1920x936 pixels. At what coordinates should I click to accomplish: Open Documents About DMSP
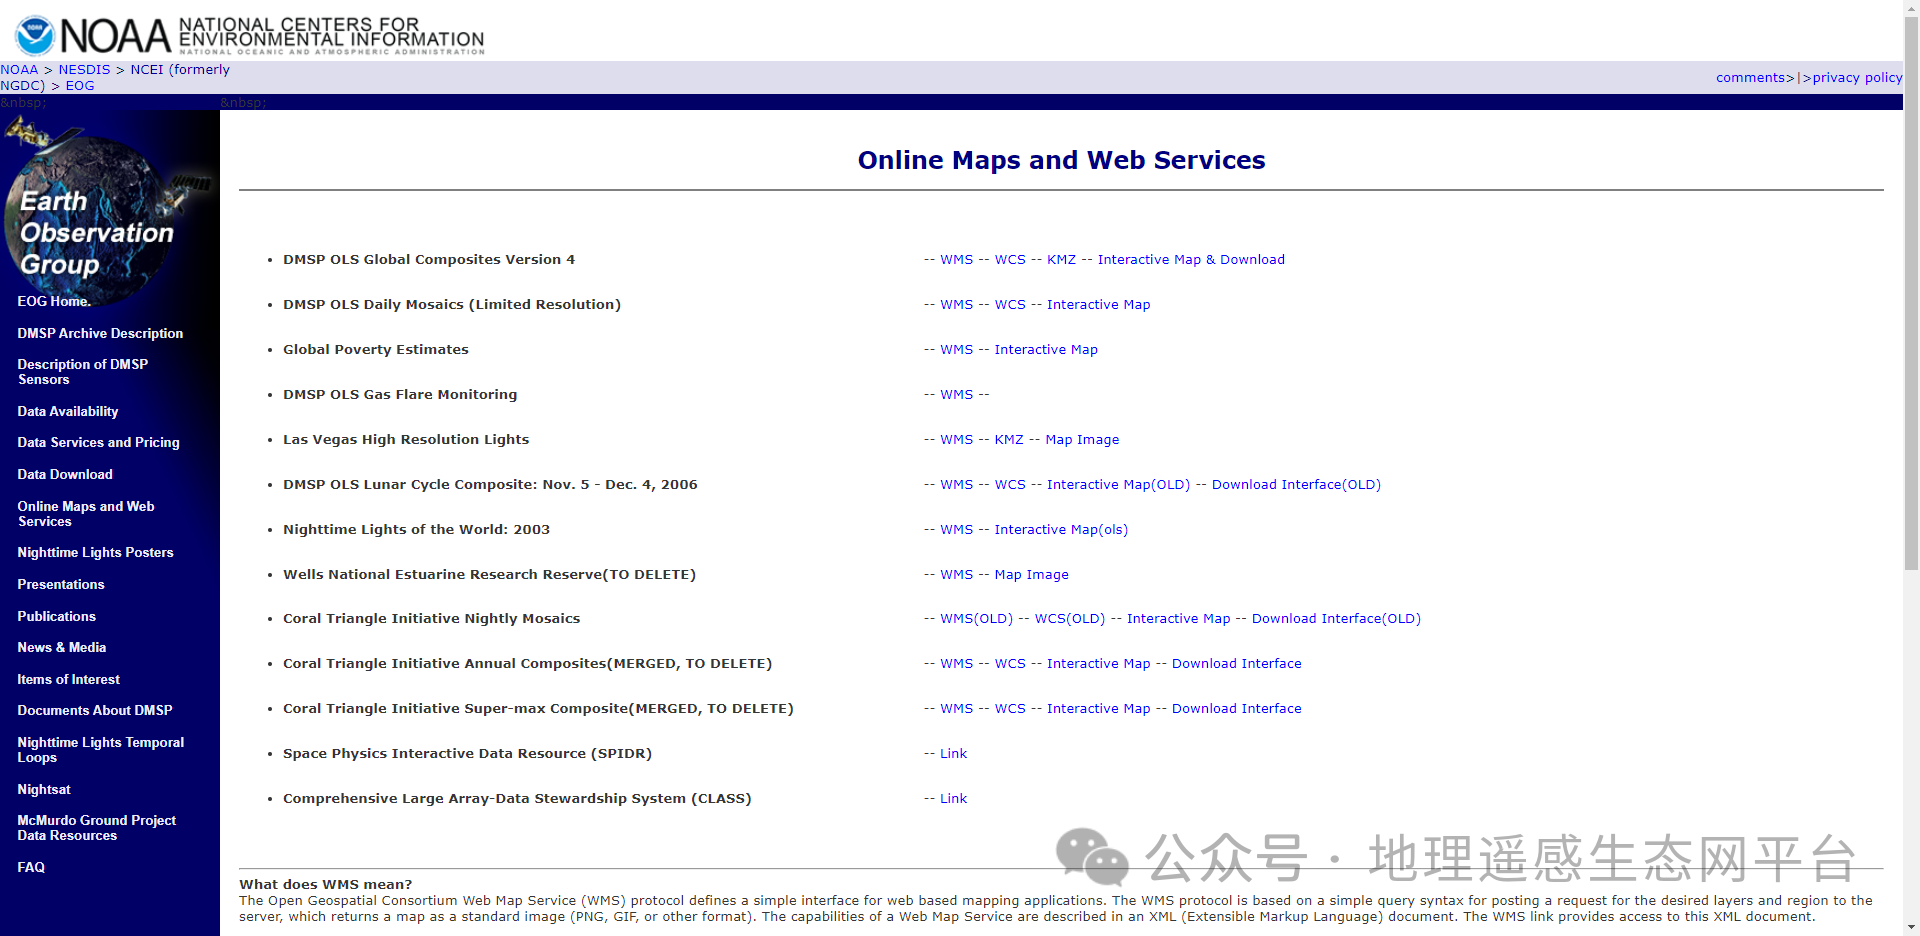tap(95, 710)
